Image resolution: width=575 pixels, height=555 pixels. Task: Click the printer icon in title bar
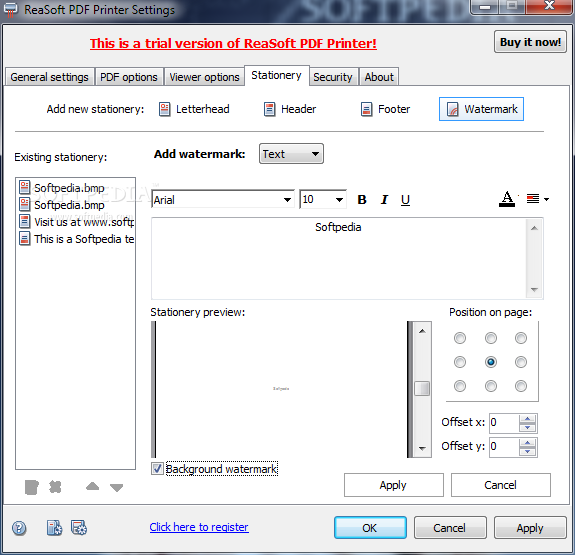[10, 9]
